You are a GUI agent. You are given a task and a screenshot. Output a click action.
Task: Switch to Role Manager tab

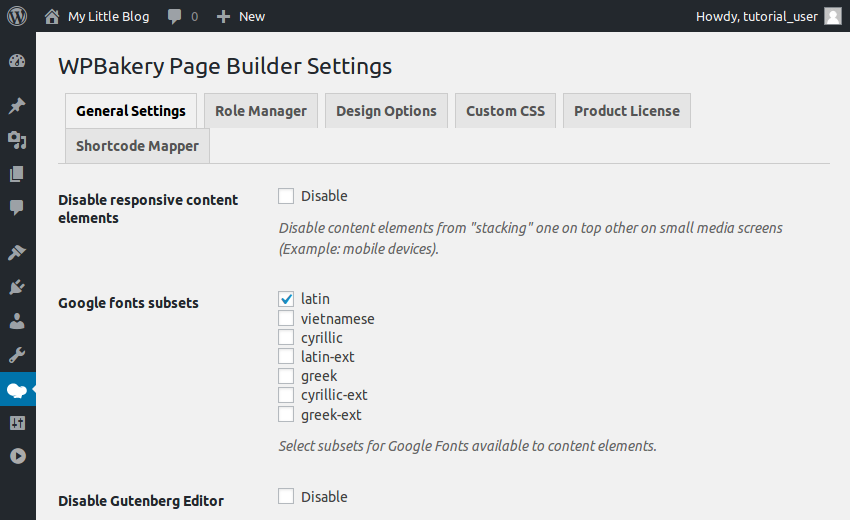tap(261, 111)
